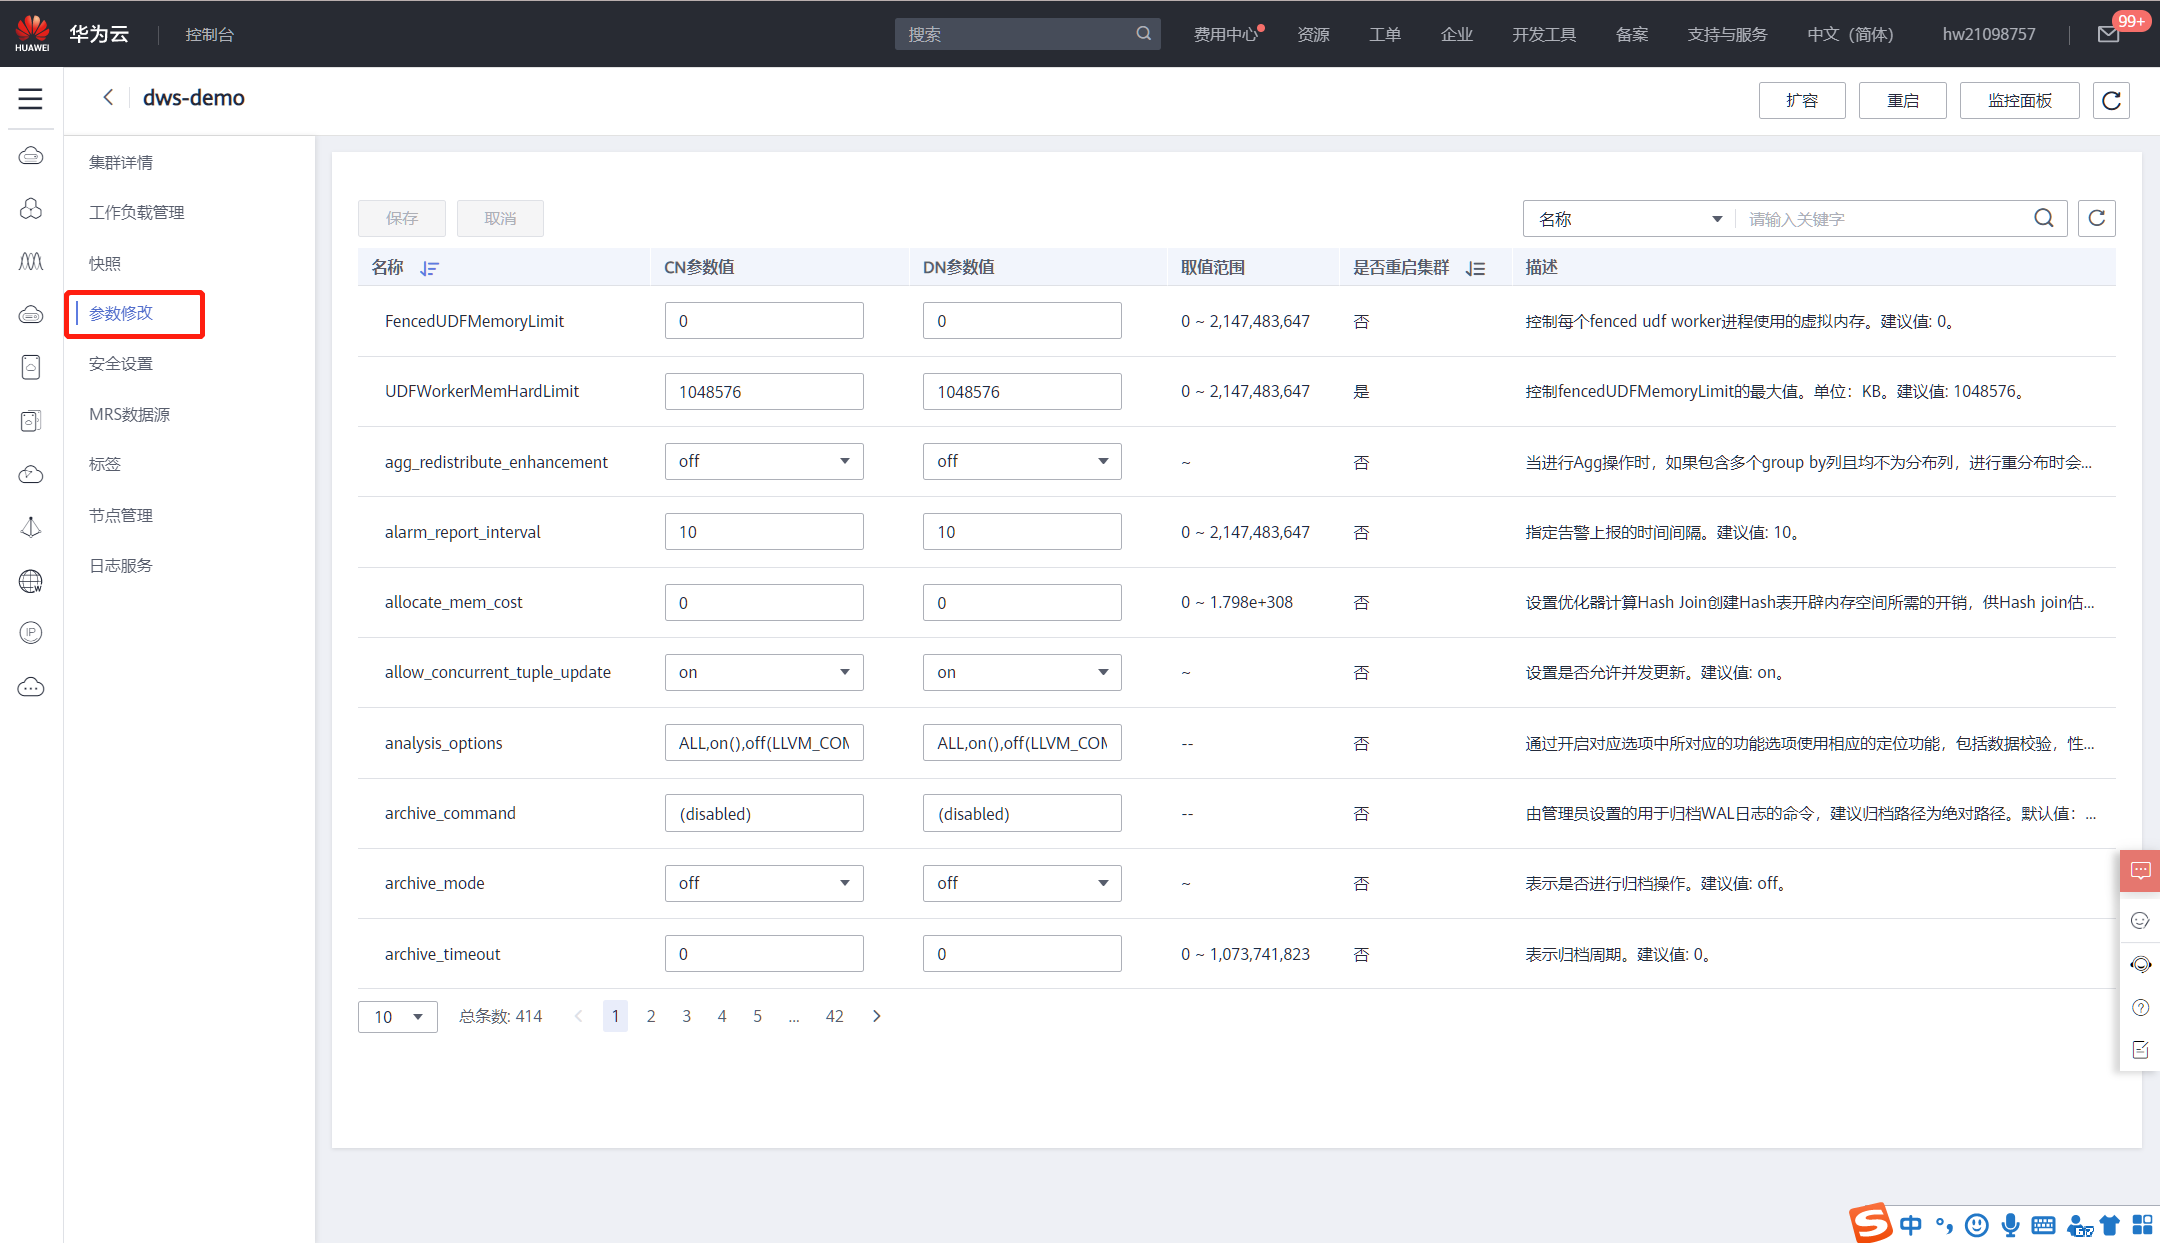Go to page 2 of parameters
Viewport: 2160px width, 1243px height.
651,1017
